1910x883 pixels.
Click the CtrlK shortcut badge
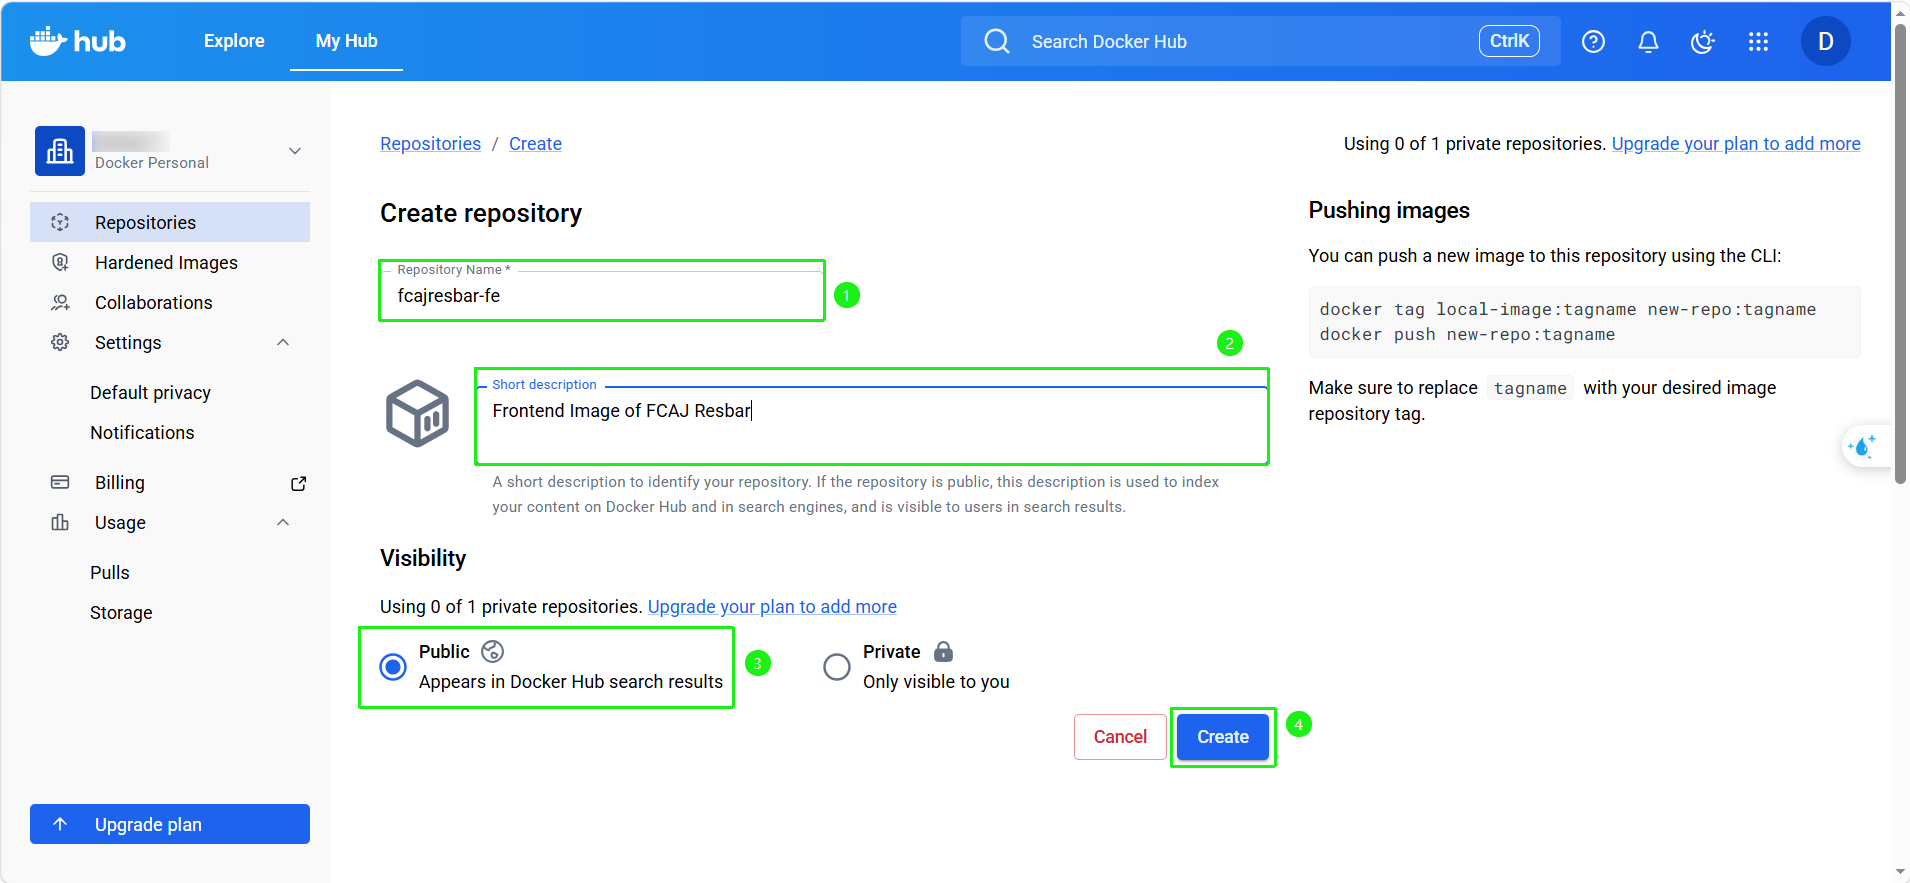(1509, 41)
